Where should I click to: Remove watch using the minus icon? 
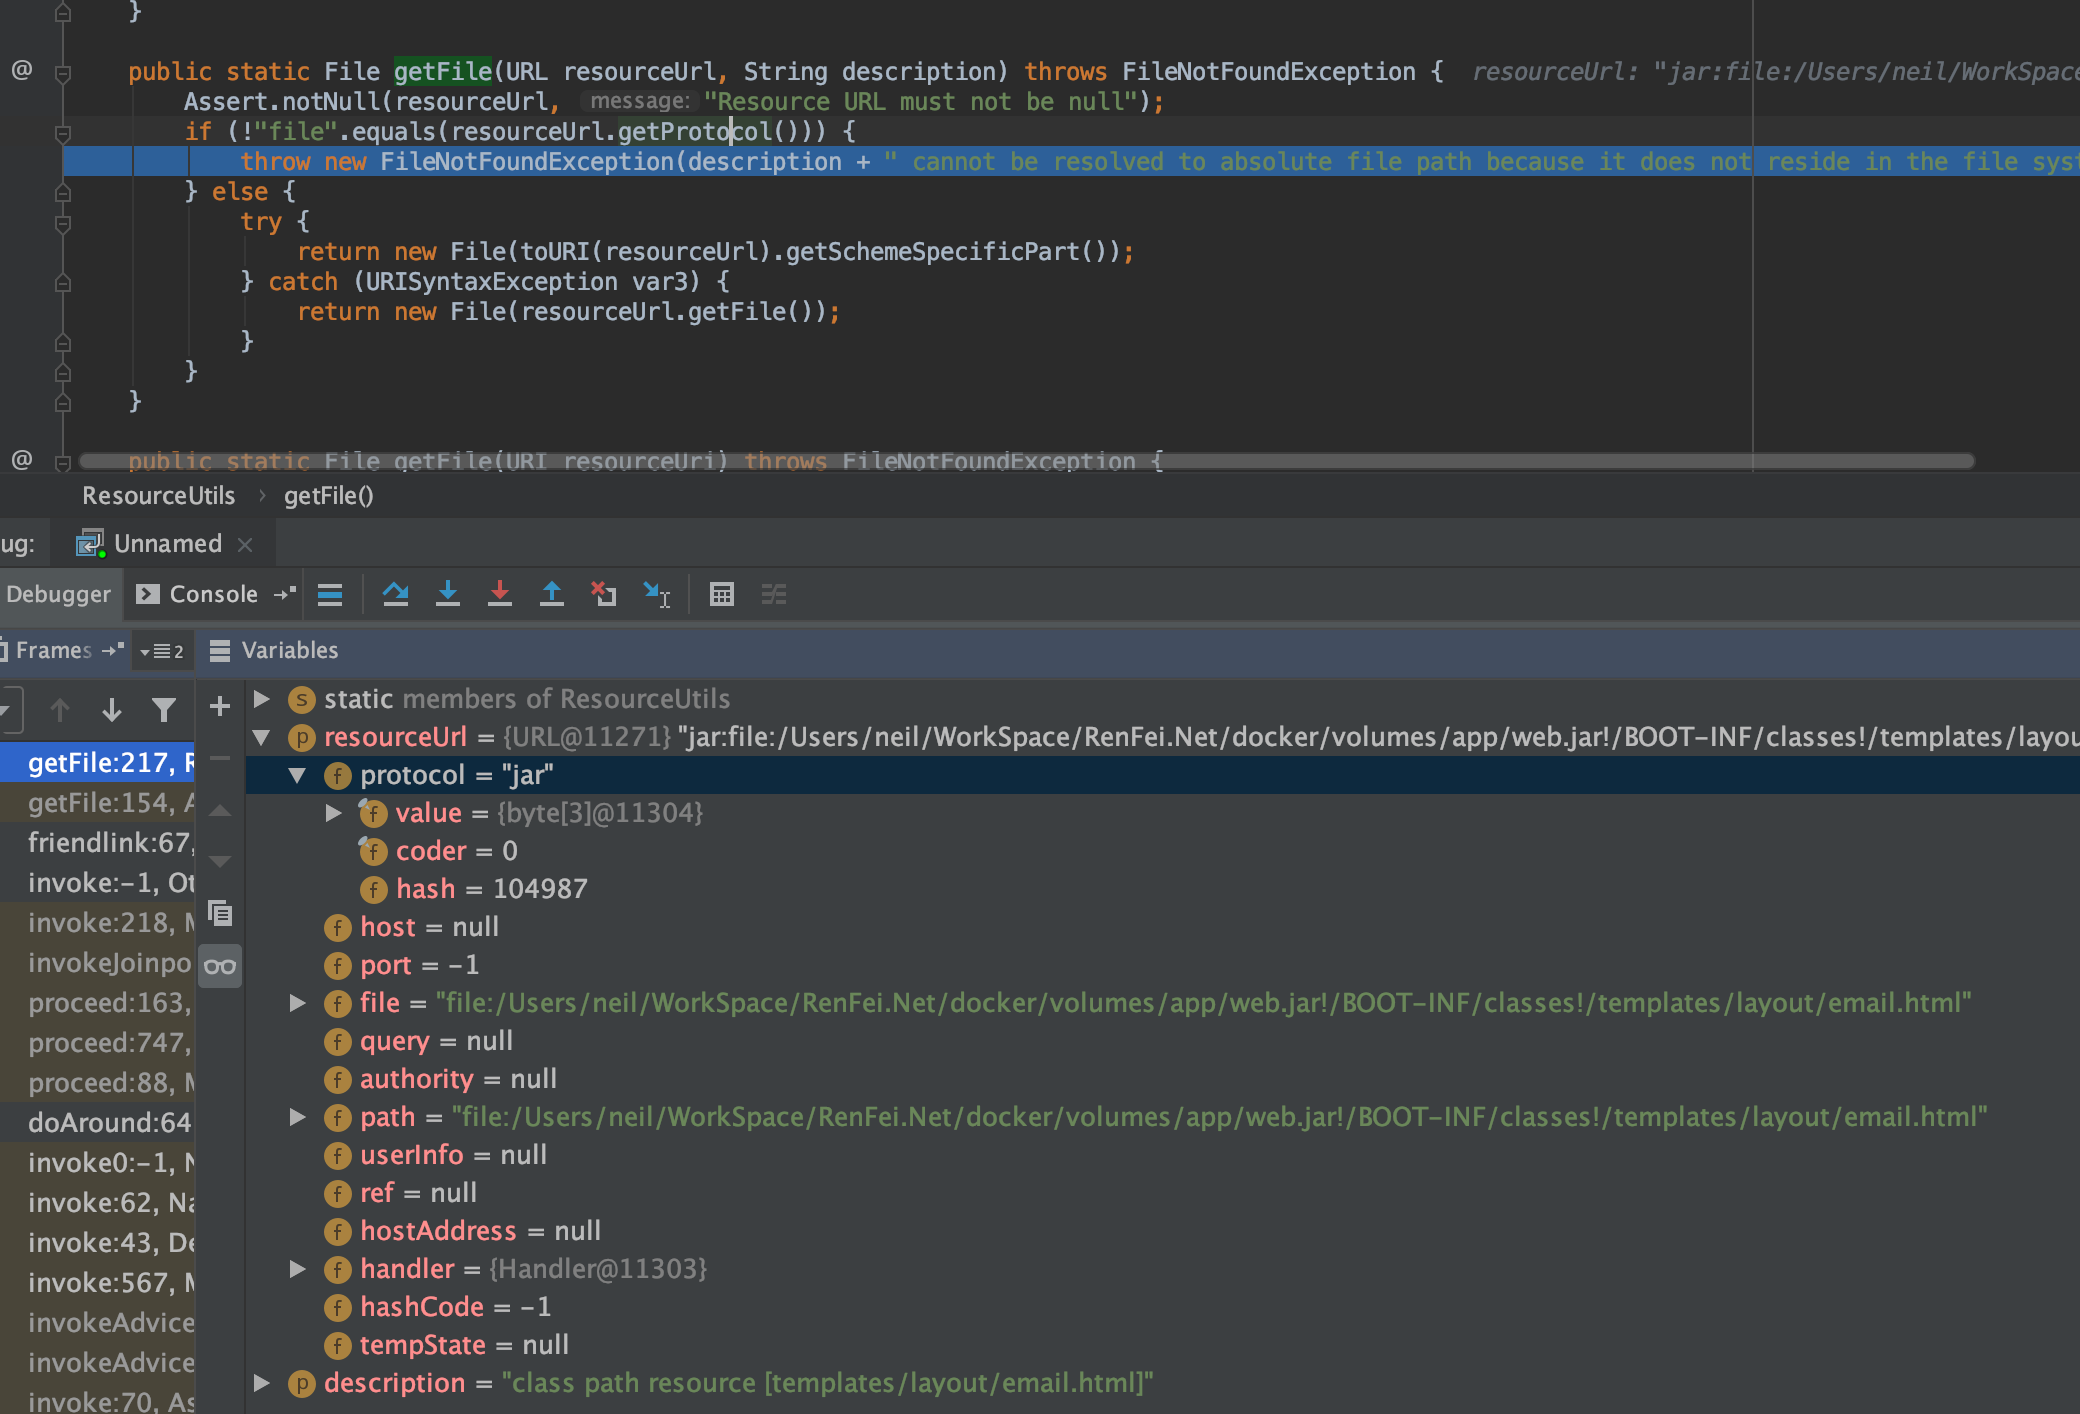(x=220, y=758)
